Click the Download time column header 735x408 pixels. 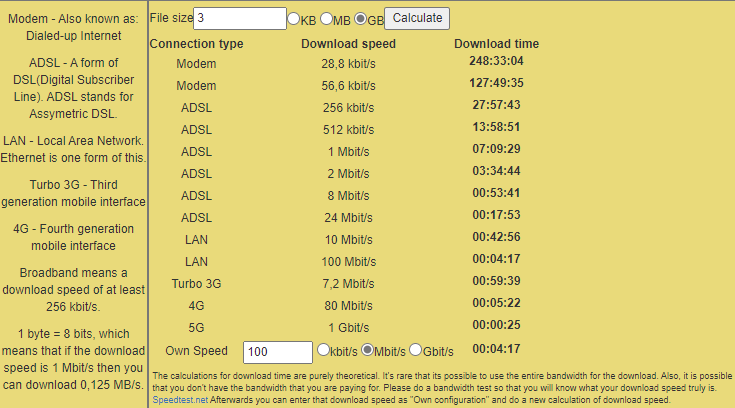click(496, 44)
